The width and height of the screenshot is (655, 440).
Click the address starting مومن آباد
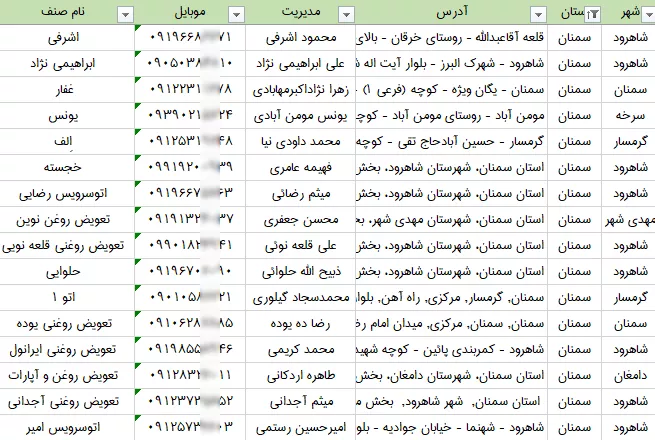(x=451, y=116)
